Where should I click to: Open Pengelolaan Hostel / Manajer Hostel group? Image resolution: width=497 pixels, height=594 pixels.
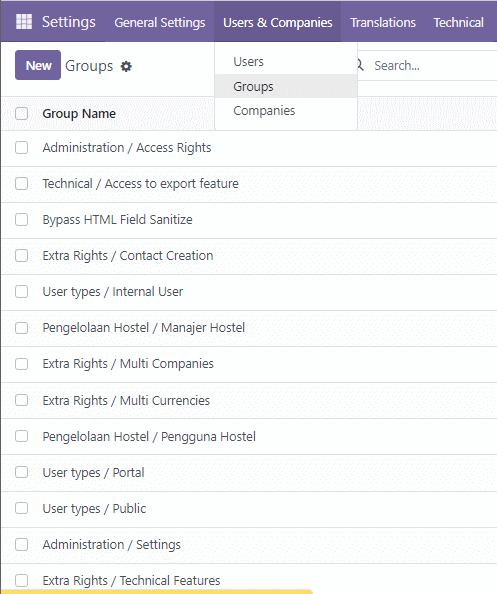[144, 328]
